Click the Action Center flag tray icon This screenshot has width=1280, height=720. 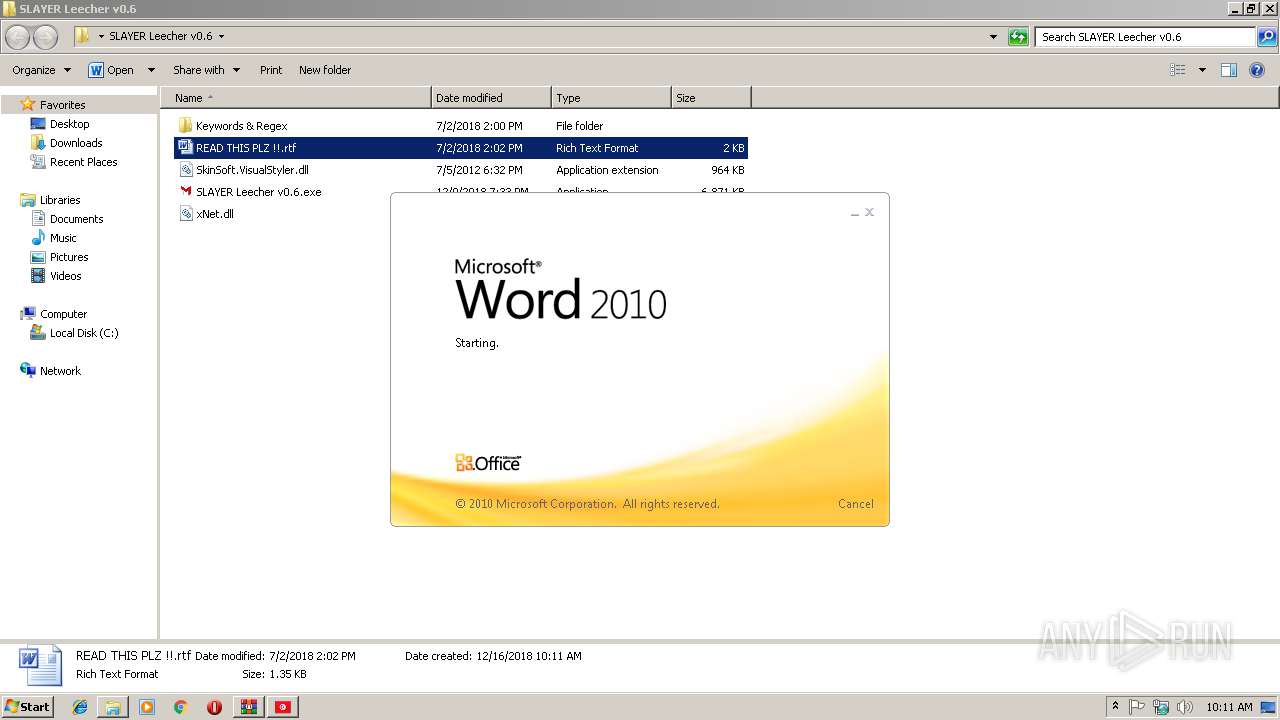1137,707
